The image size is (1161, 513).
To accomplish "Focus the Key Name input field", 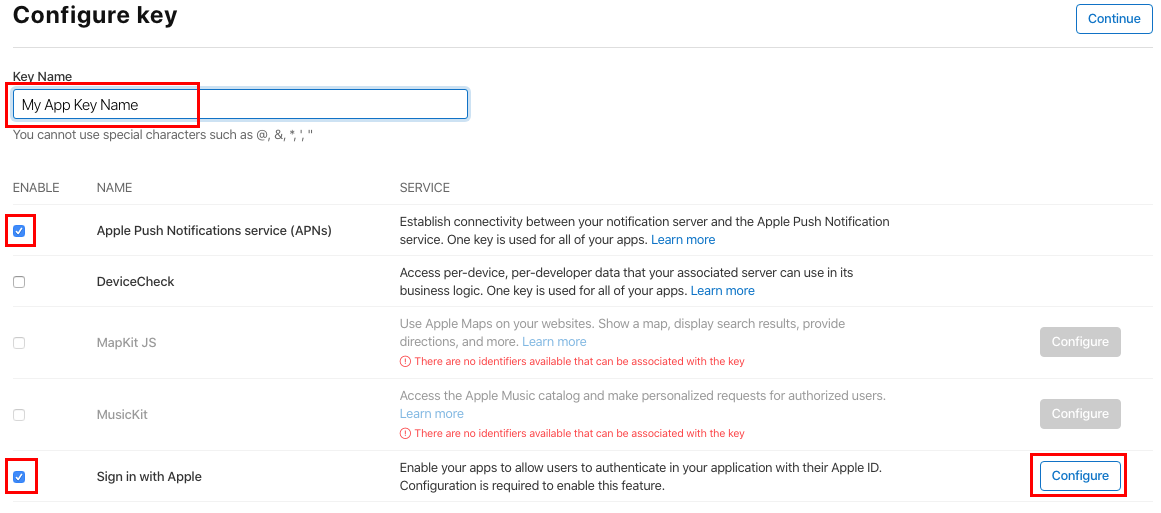I will click(x=241, y=104).
